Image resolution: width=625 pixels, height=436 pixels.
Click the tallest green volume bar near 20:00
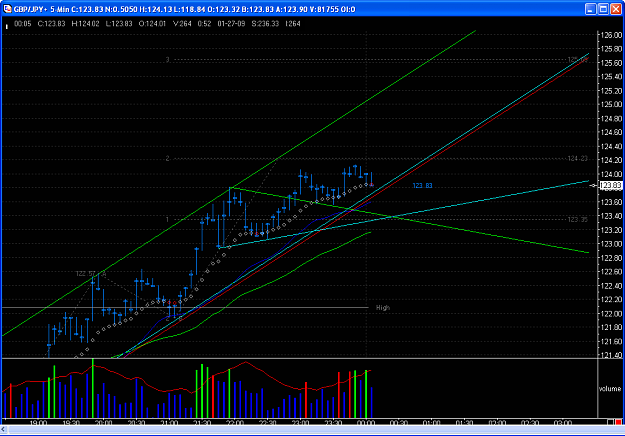coord(93,388)
